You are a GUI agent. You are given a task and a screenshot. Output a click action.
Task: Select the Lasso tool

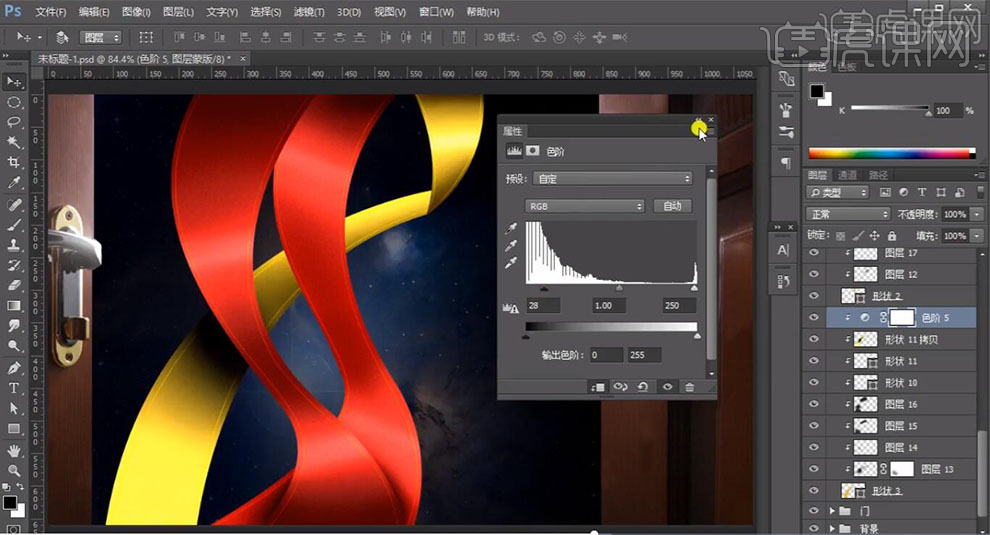(14, 122)
